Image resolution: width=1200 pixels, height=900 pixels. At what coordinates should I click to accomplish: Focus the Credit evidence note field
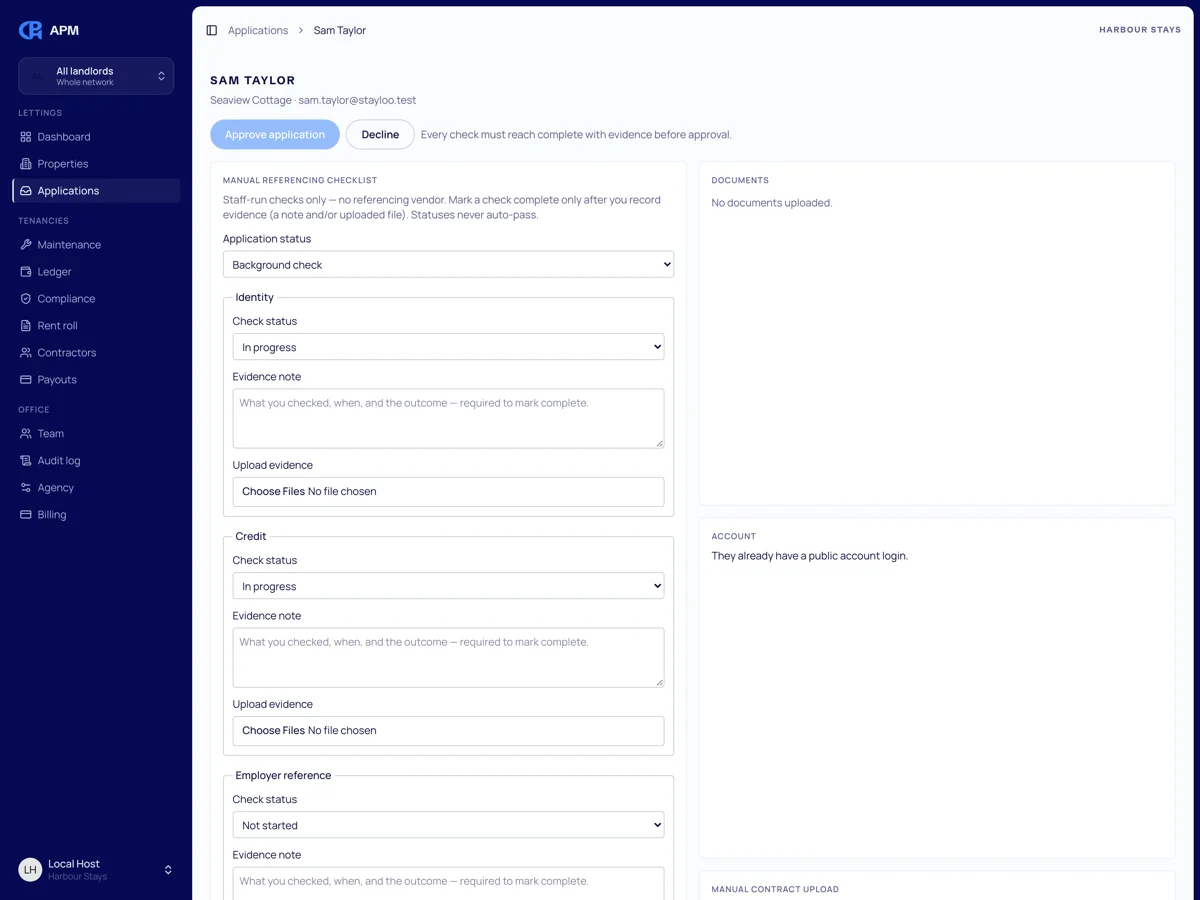pos(448,657)
